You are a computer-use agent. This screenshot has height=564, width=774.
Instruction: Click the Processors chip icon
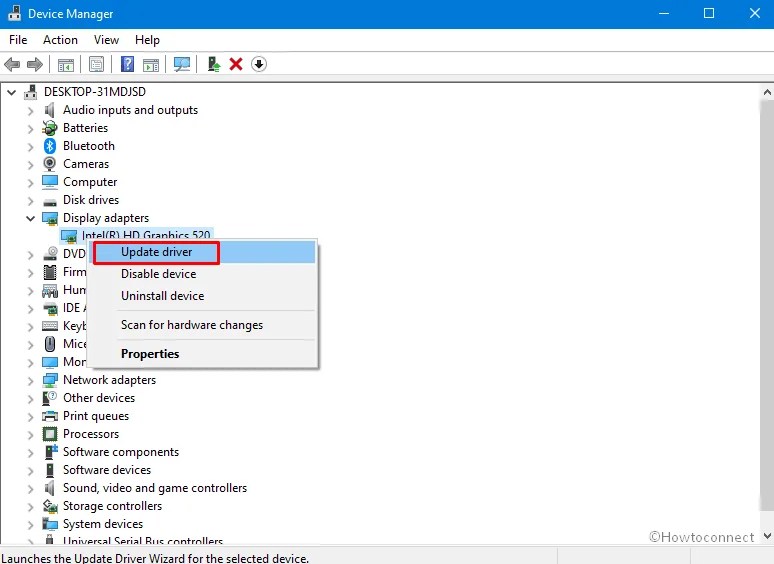(49, 434)
